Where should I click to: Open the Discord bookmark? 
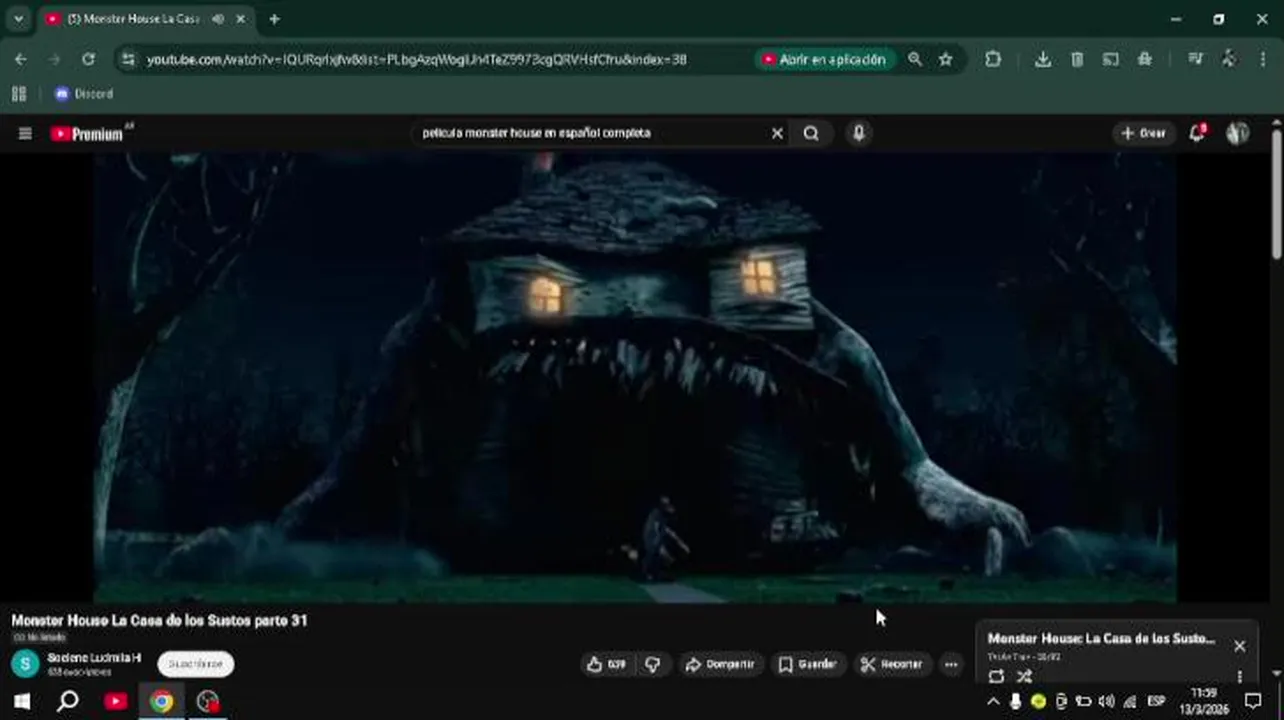84,94
